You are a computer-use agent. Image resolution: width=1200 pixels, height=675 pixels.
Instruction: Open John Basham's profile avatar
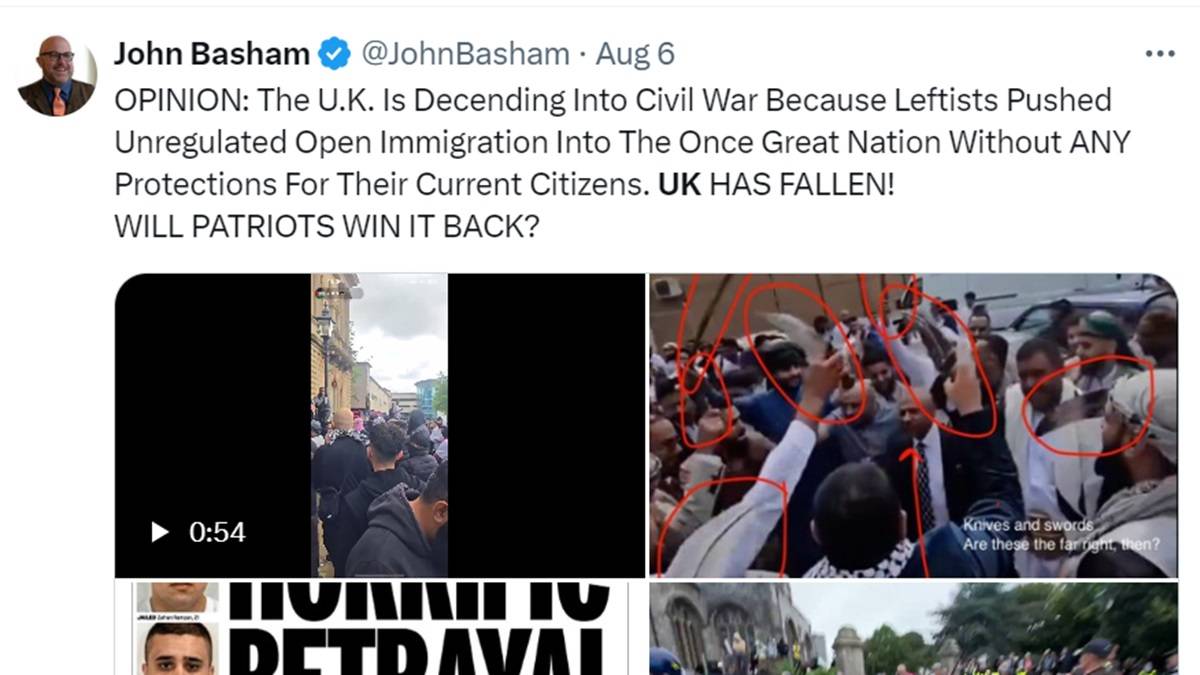[56, 76]
